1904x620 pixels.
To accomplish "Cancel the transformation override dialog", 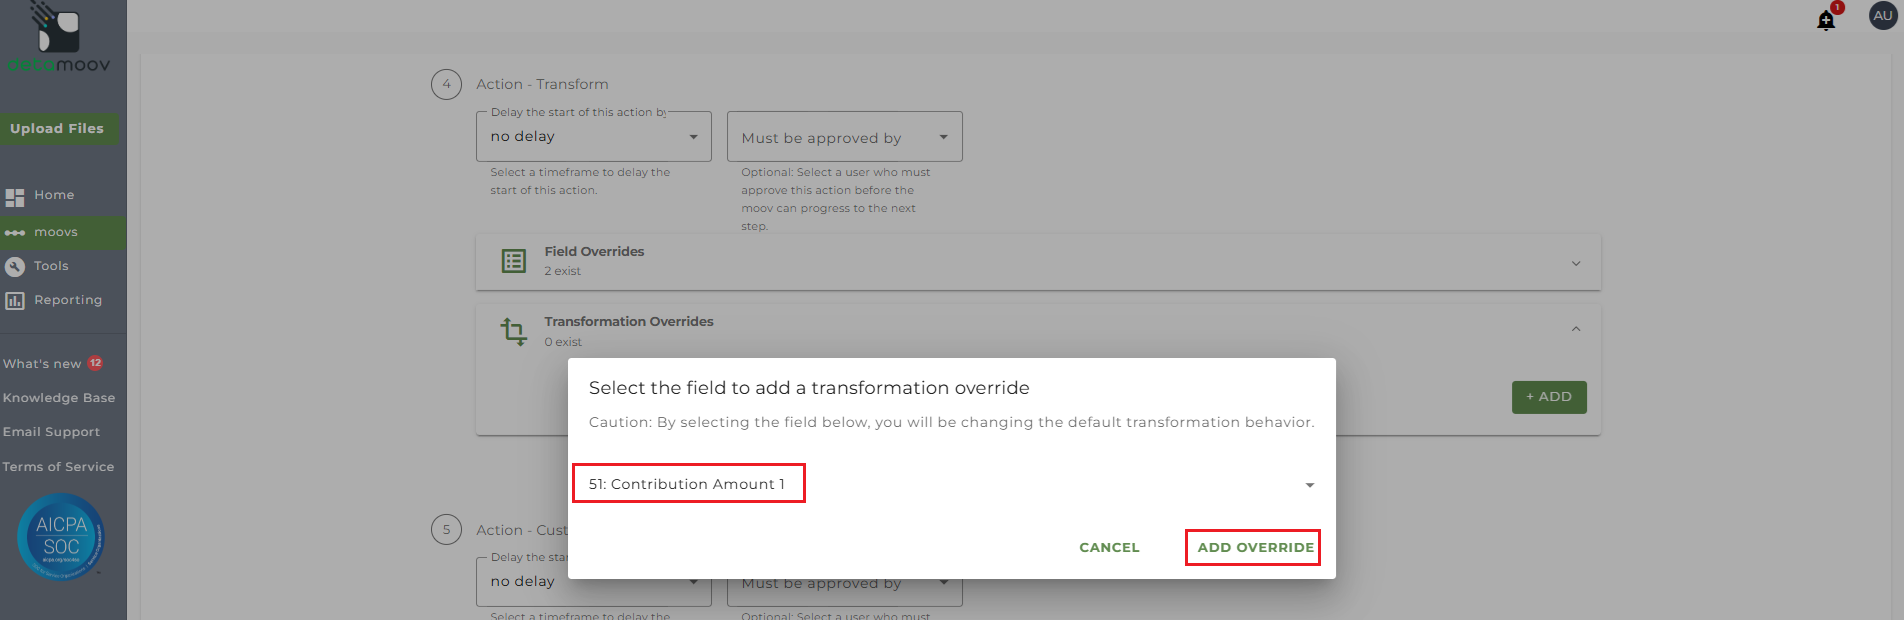I will tap(1109, 548).
